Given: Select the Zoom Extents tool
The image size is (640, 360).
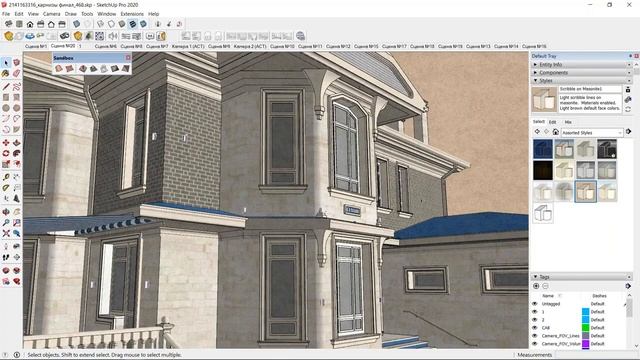Looking at the screenshot, I should click(6, 233).
